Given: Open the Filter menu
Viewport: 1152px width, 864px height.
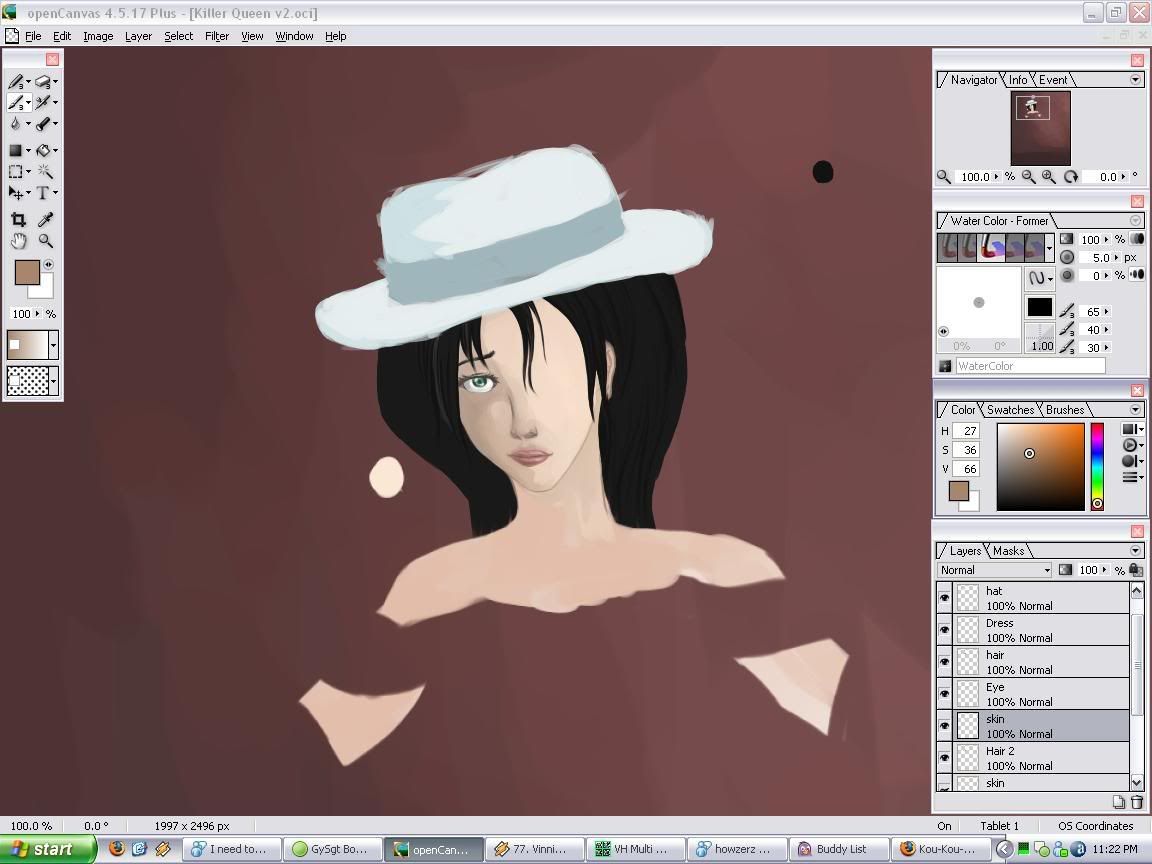Looking at the screenshot, I should (217, 36).
